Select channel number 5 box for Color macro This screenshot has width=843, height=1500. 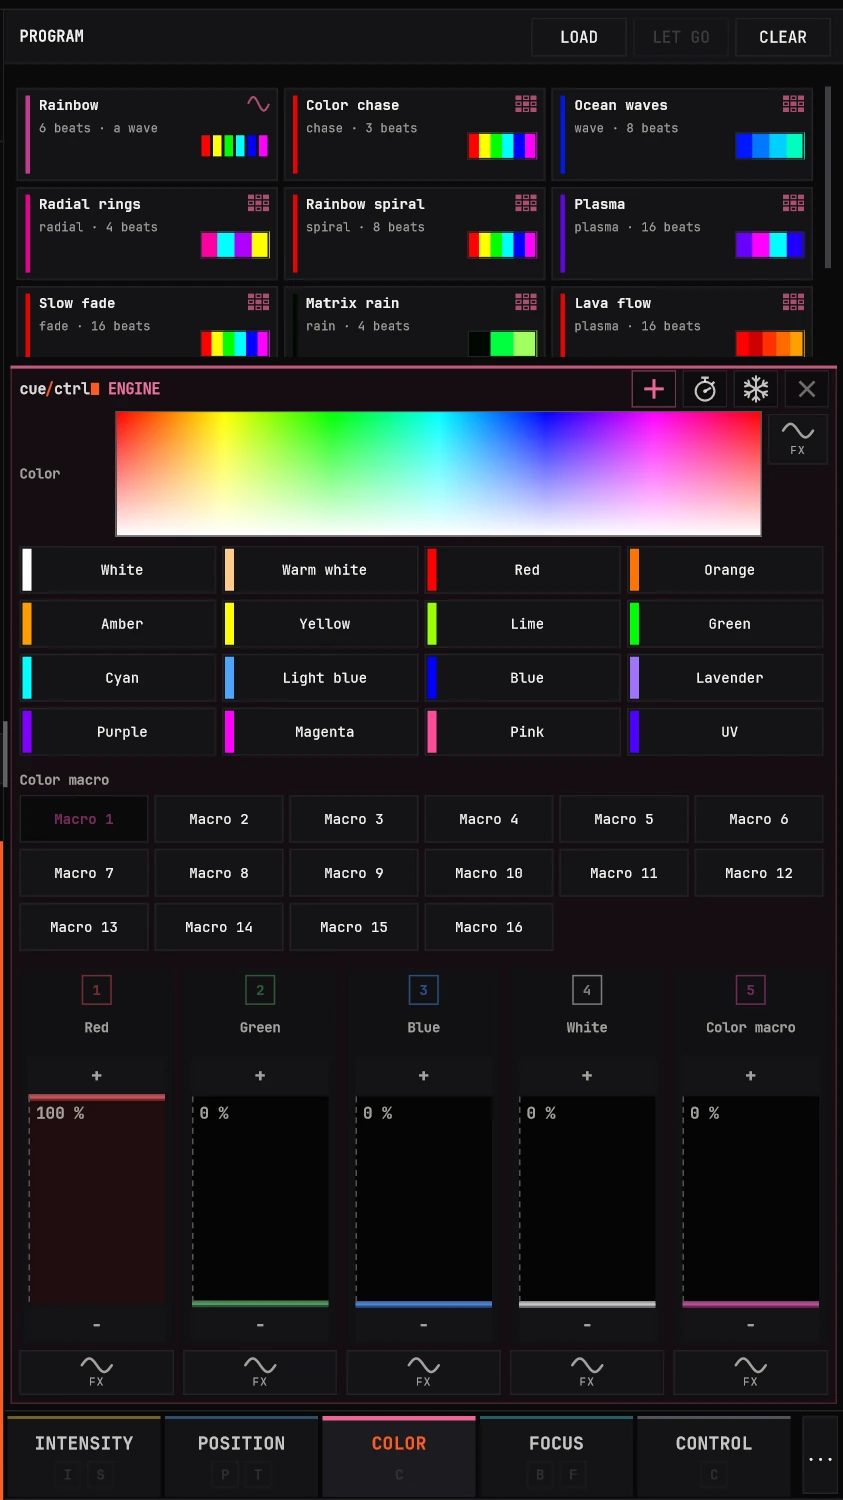[750, 990]
